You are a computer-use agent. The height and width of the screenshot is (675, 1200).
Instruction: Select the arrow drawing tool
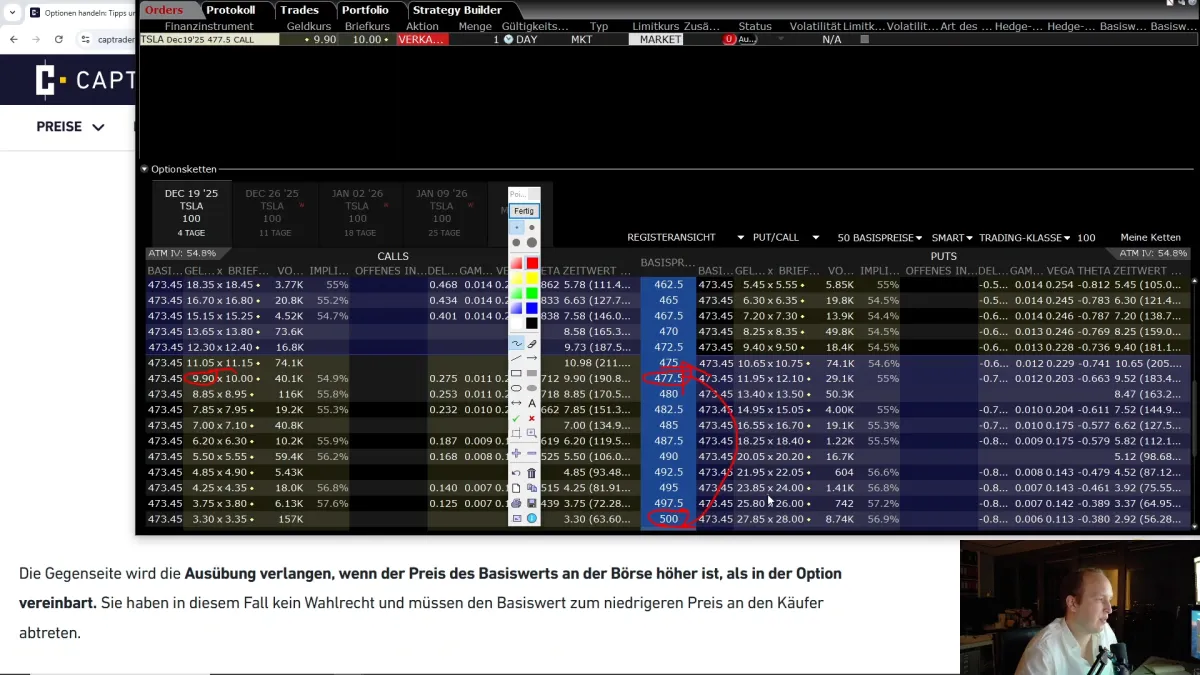pos(532,358)
